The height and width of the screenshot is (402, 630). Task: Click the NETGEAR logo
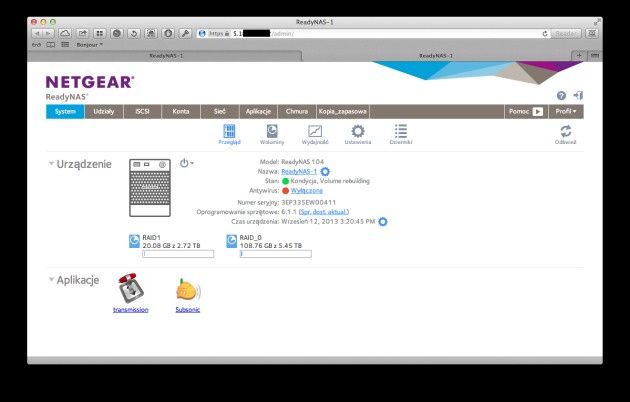[x=90, y=82]
